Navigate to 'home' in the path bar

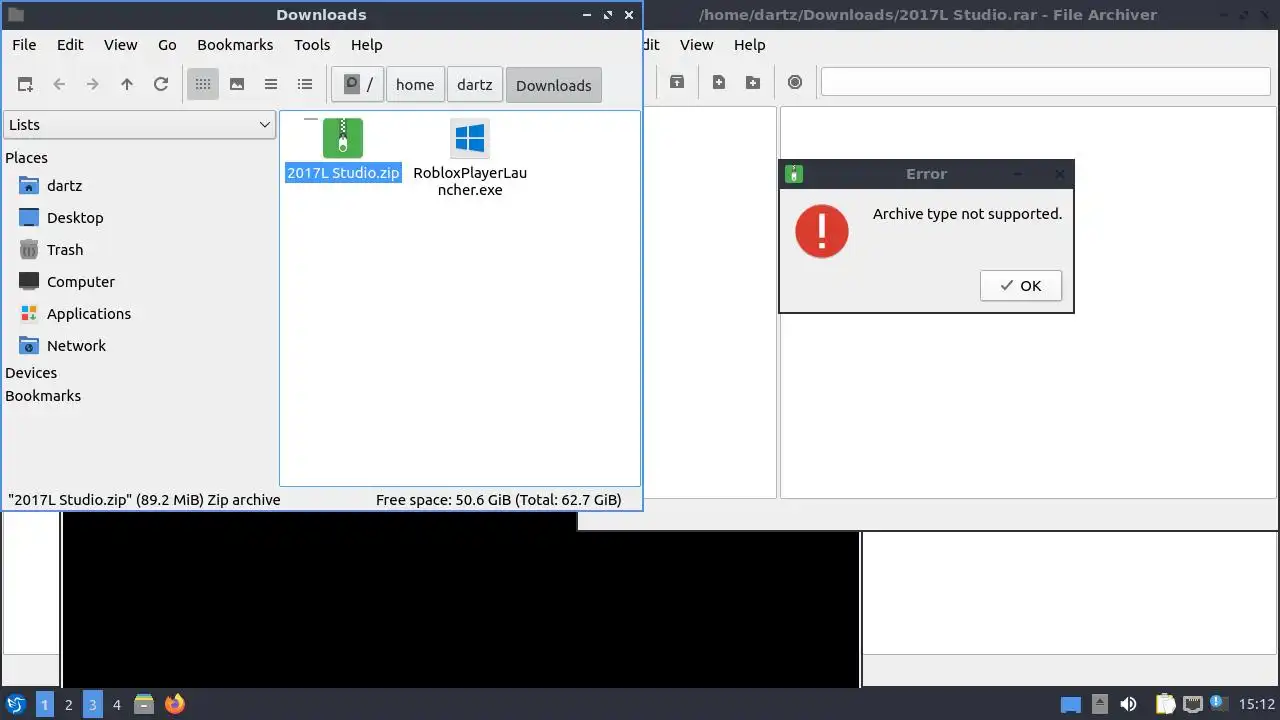[415, 85]
